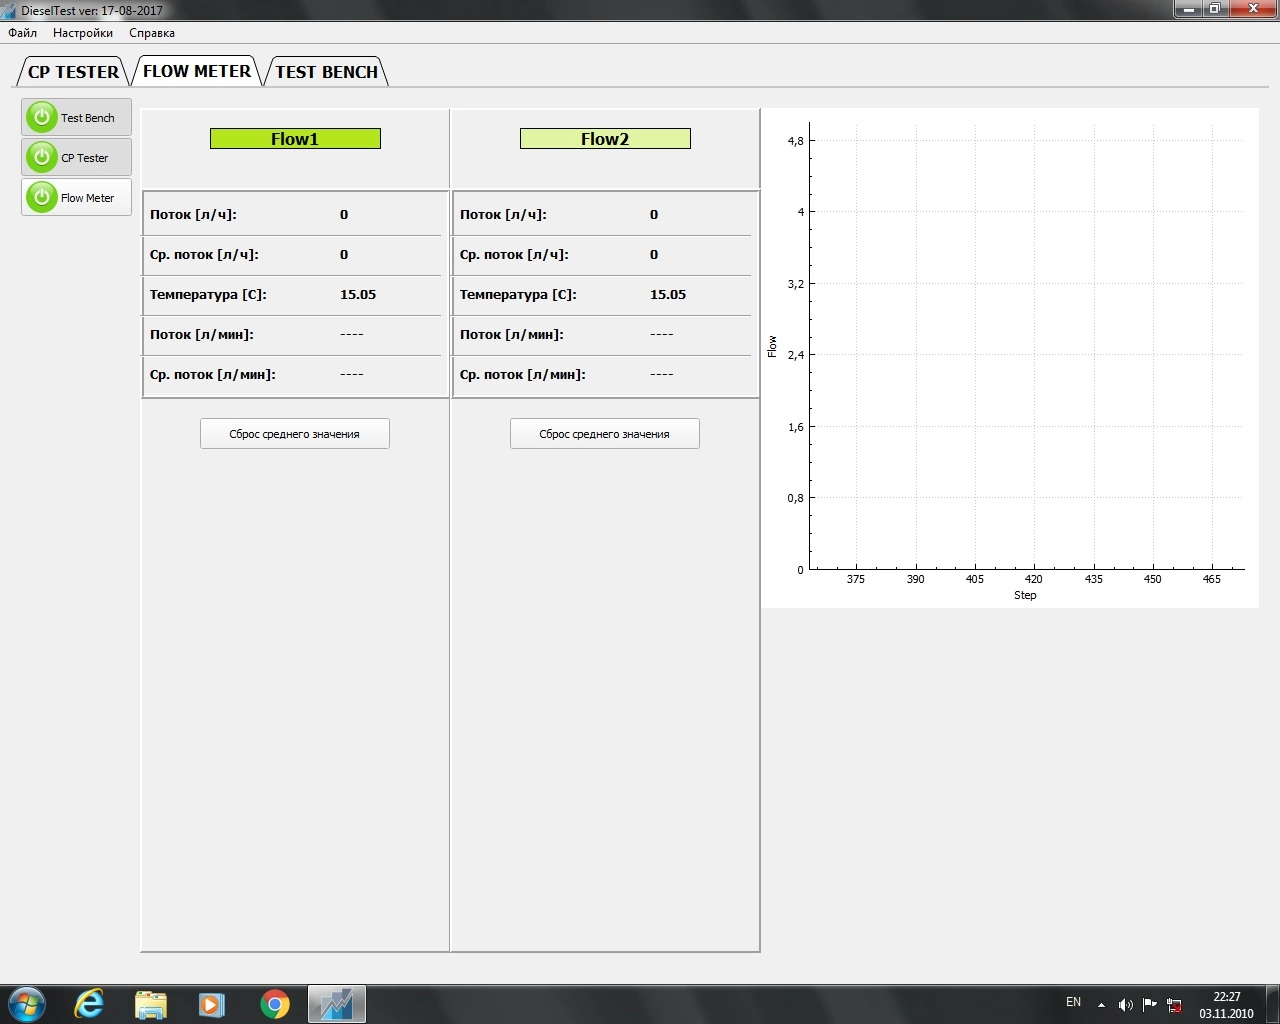The width and height of the screenshot is (1280, 1024).
Task: Click Flow1 Поток [л/мин] label
Action: 201,335
